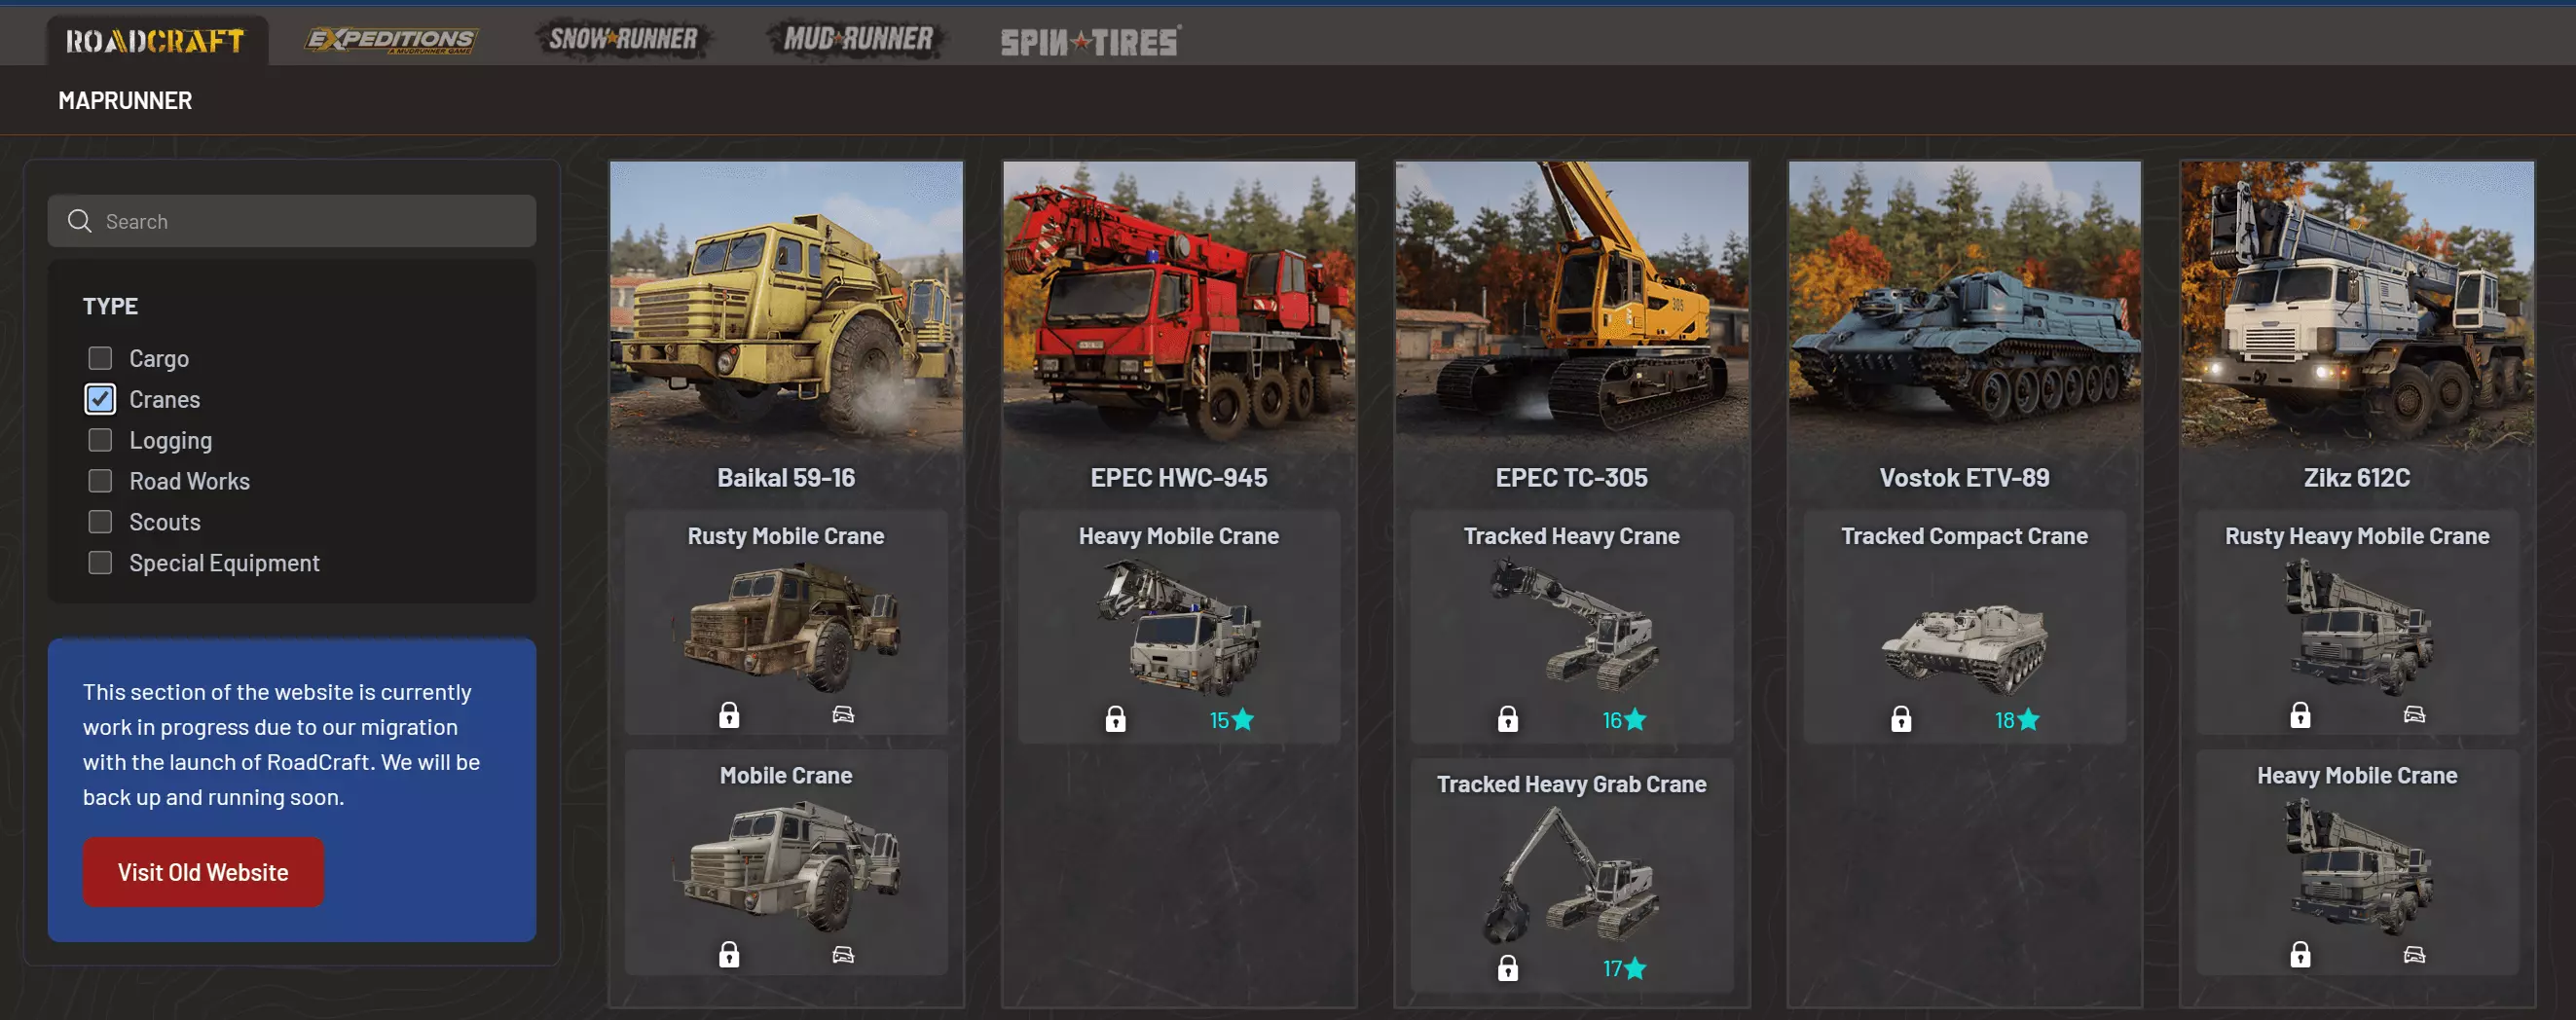The height and width of the screenshot is (1020, 2576).
Task: Select the Tracked Heavy Grab Crane image
Action: tap(1570, 875)
